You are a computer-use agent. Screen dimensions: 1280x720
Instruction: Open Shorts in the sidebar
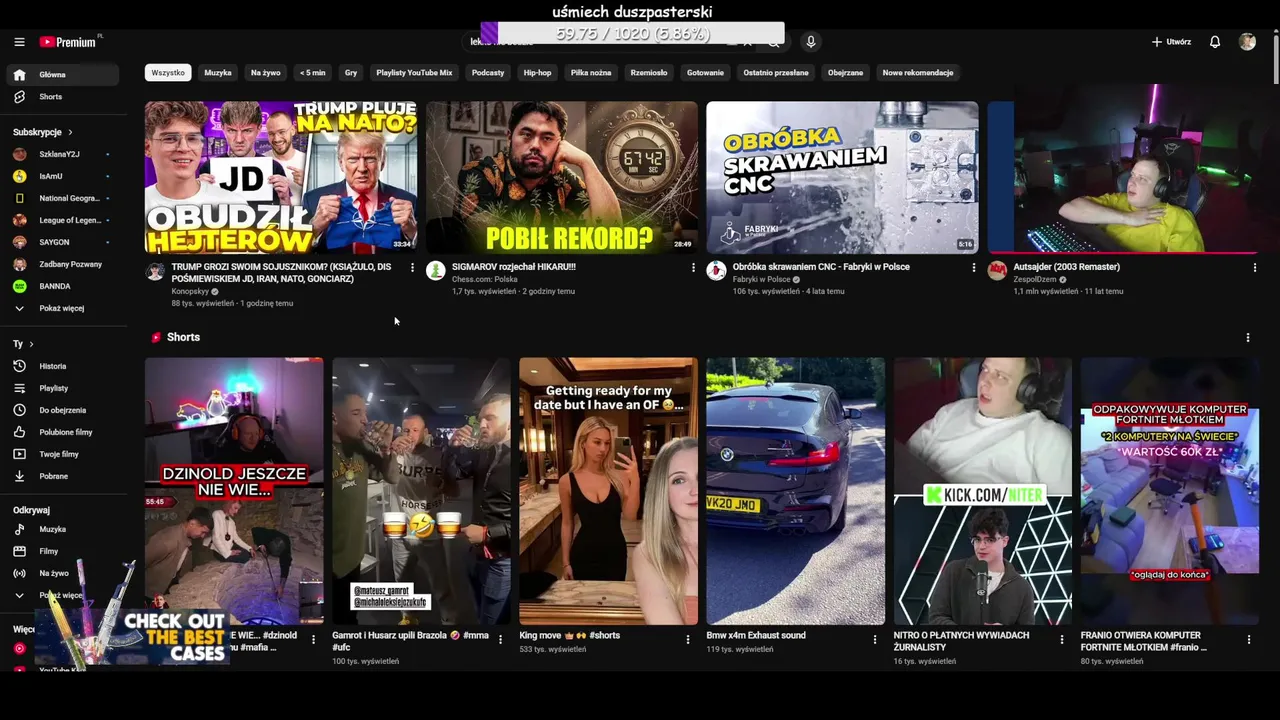[x=62, y=97]
